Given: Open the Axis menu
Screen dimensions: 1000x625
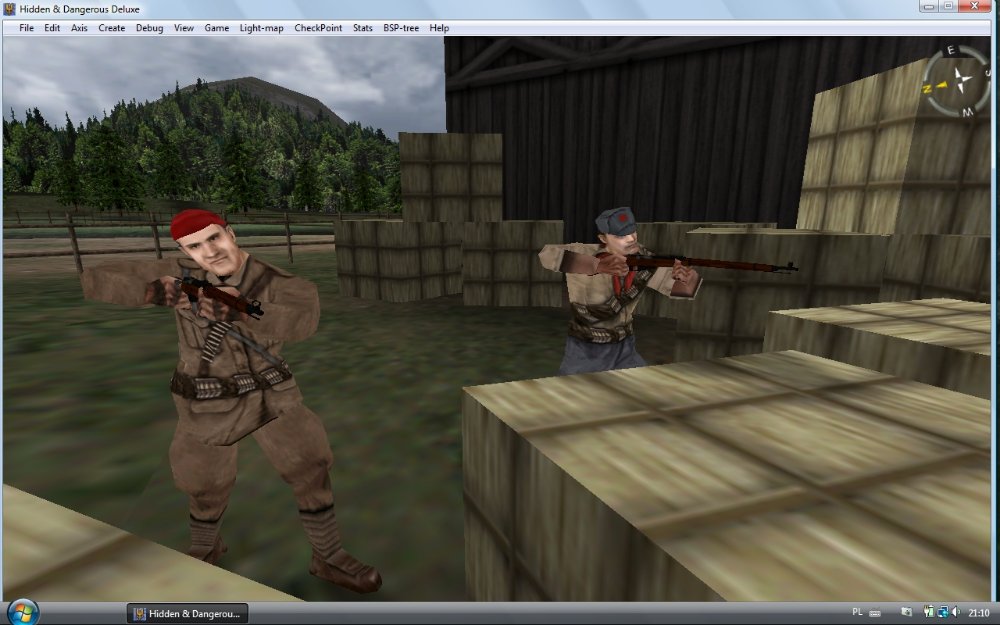Looking at the screenshot, I should tap(79, 28).
